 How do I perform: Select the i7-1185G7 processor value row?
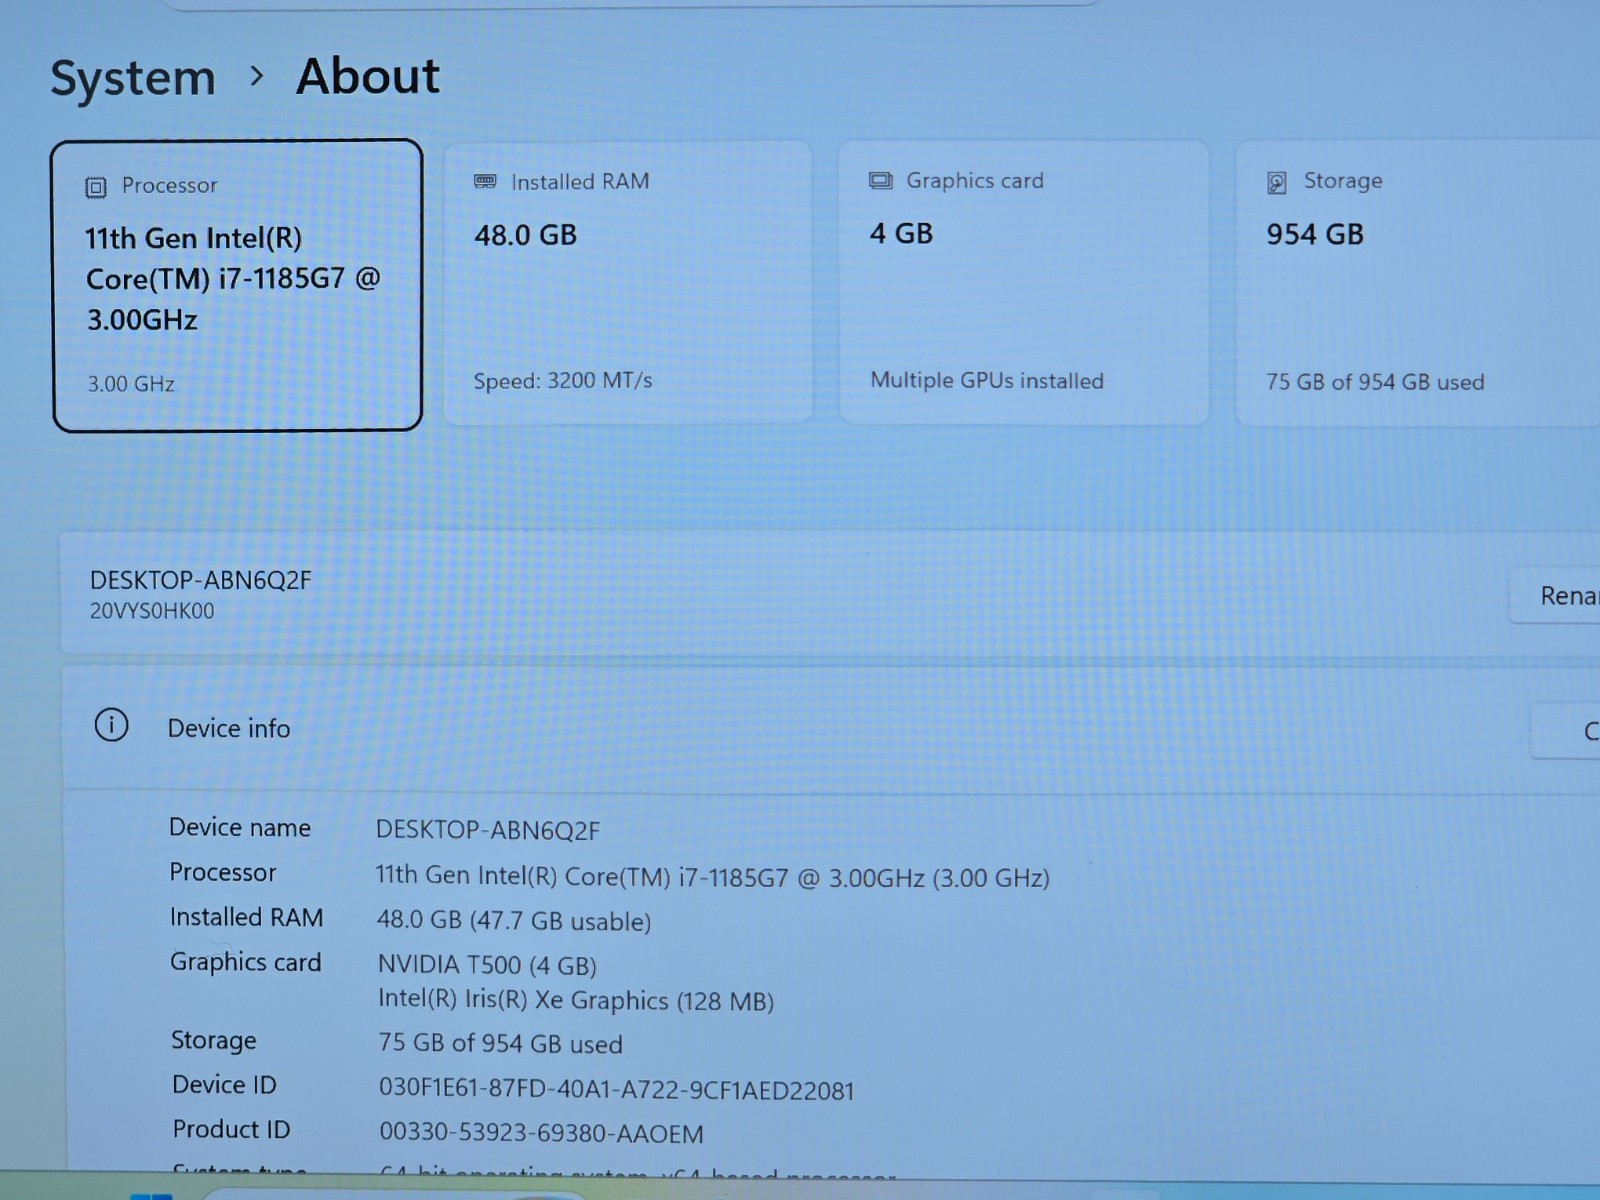(713, 877)
